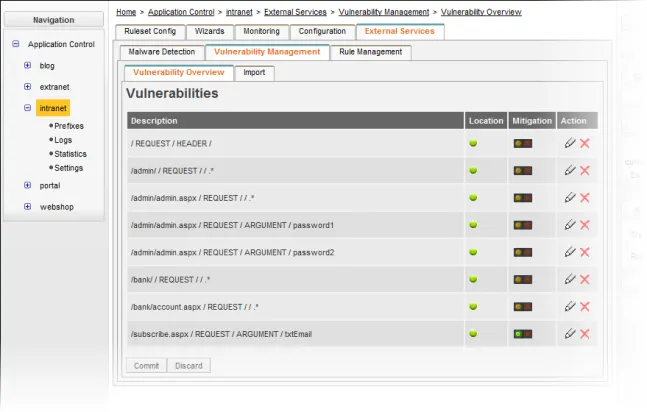Image resolution: width=647 pixels, height=412 pixels.
Task: Edit the /subscribe.aspx txtEmail vulnerability
Action: click(x=570, y=334)
